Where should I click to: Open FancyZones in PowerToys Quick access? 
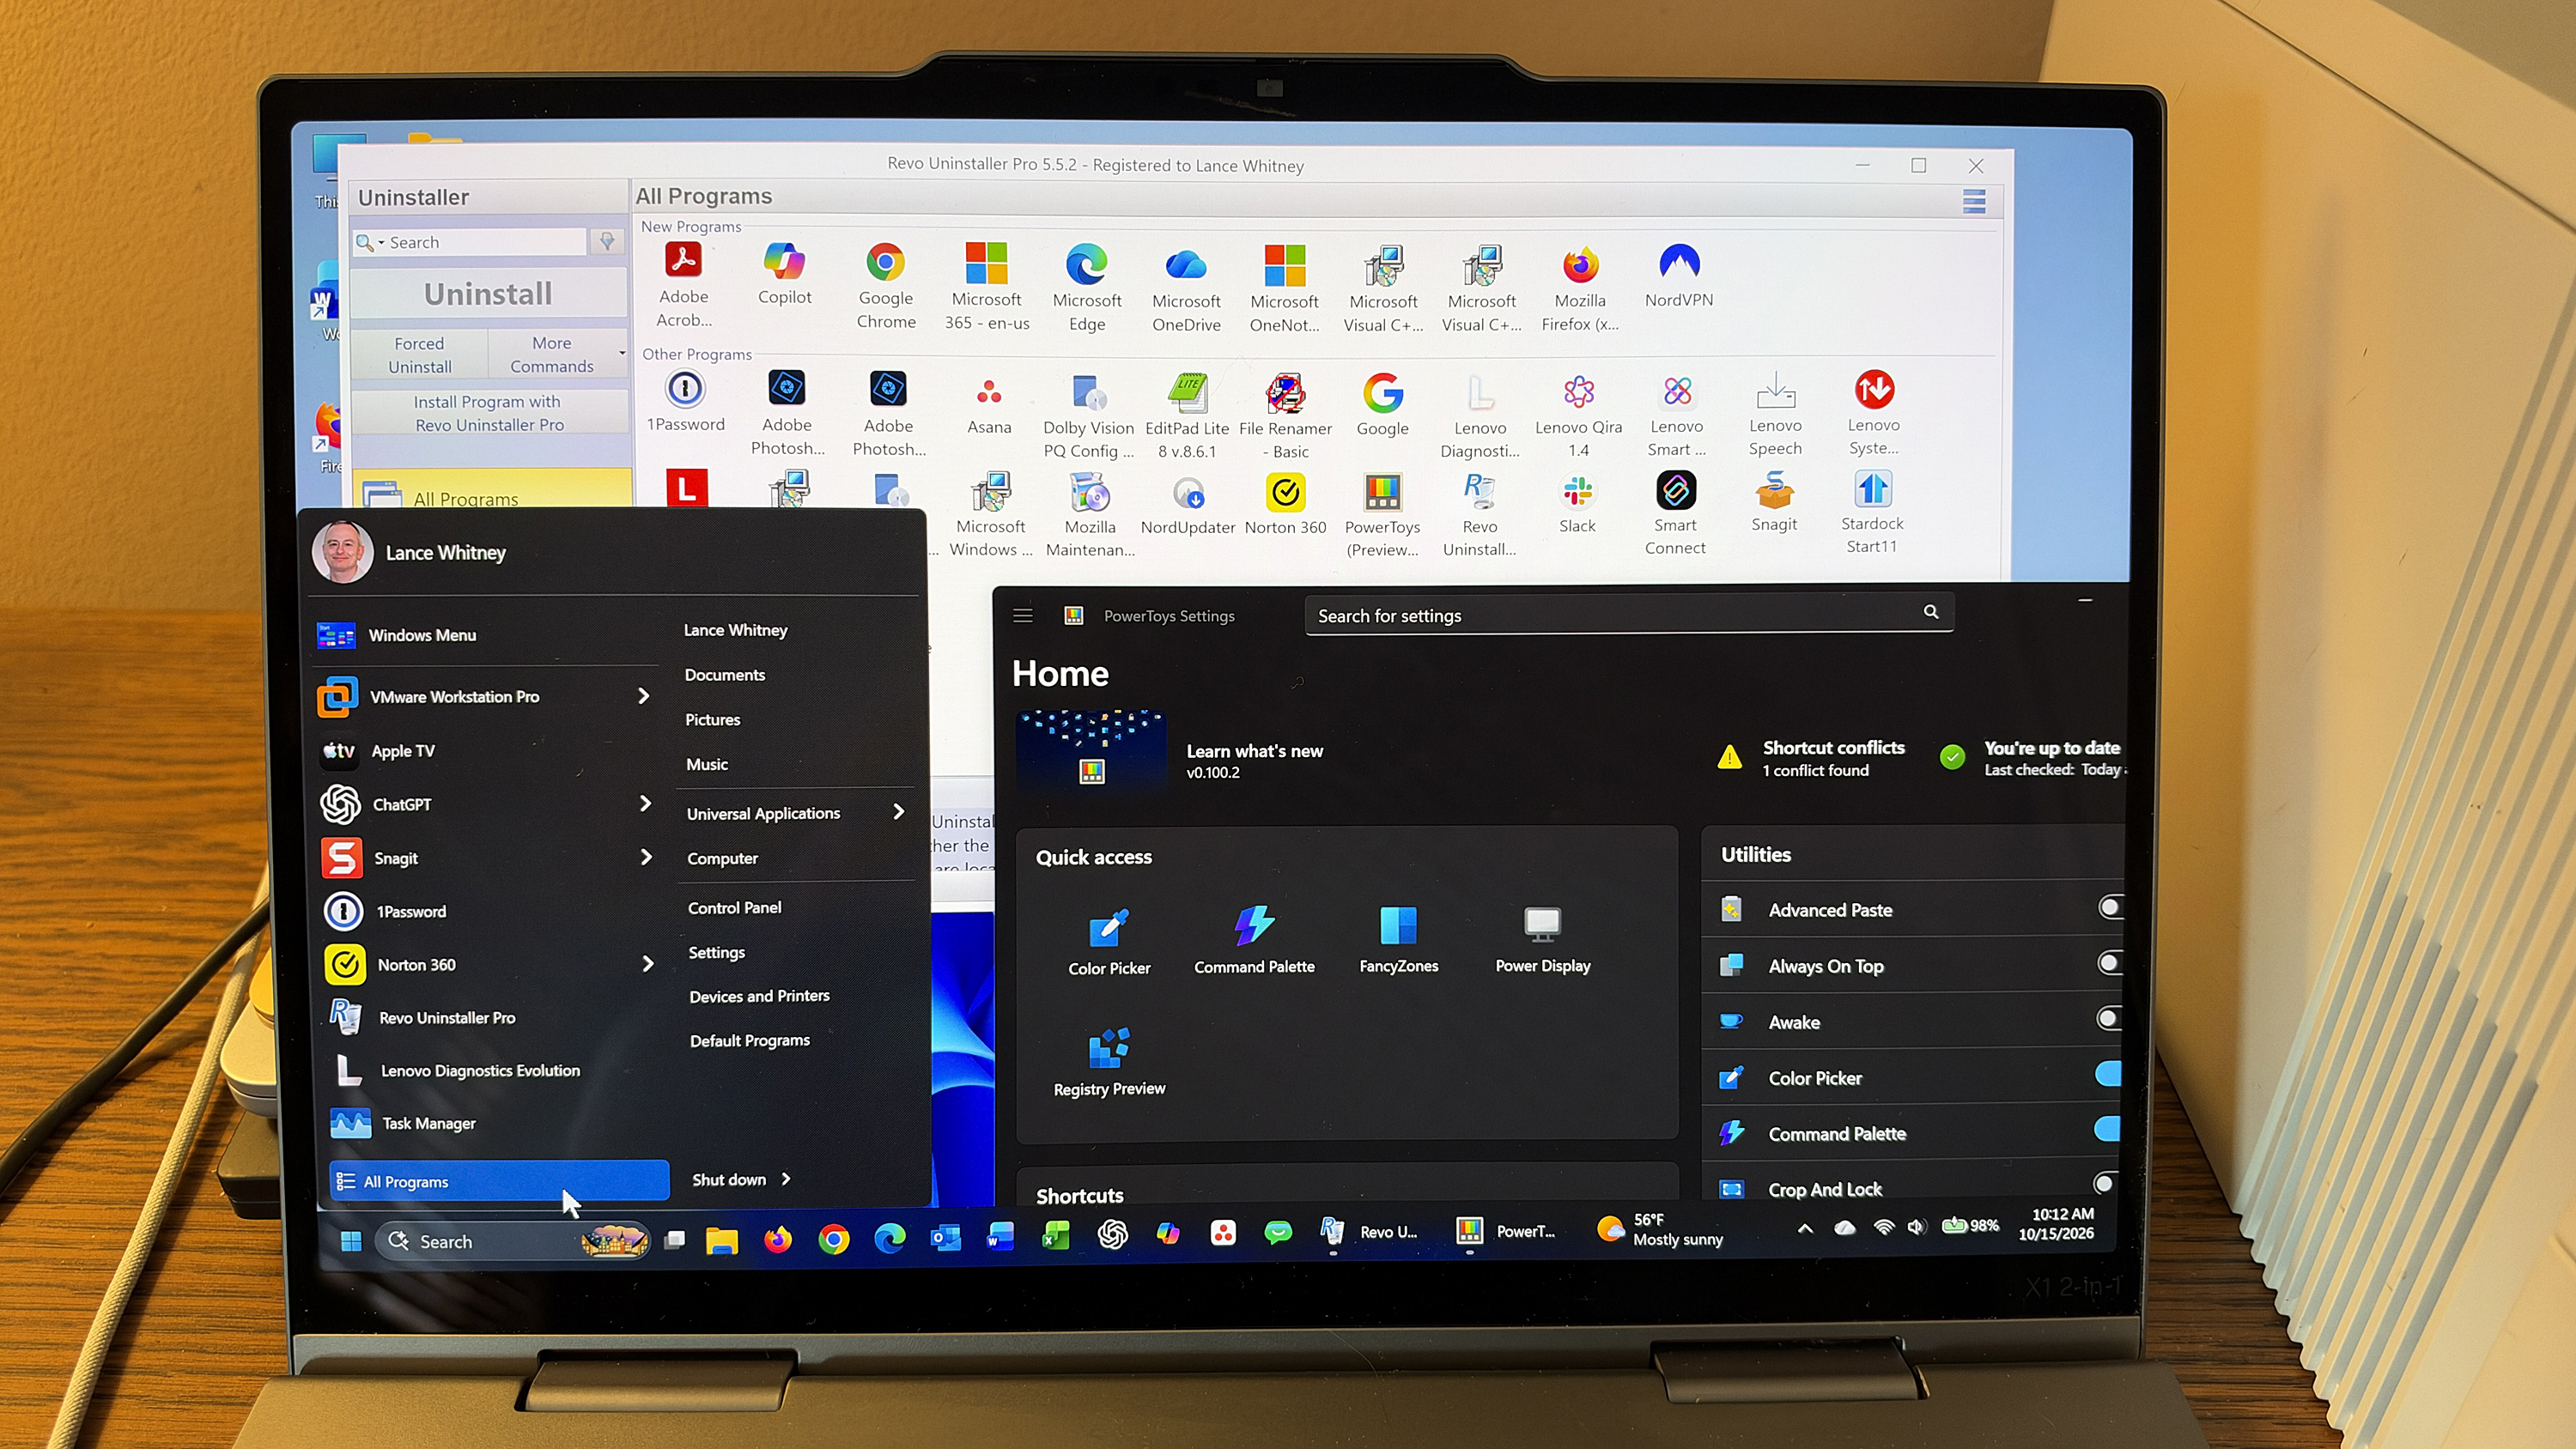click(x=1398, y=940)
